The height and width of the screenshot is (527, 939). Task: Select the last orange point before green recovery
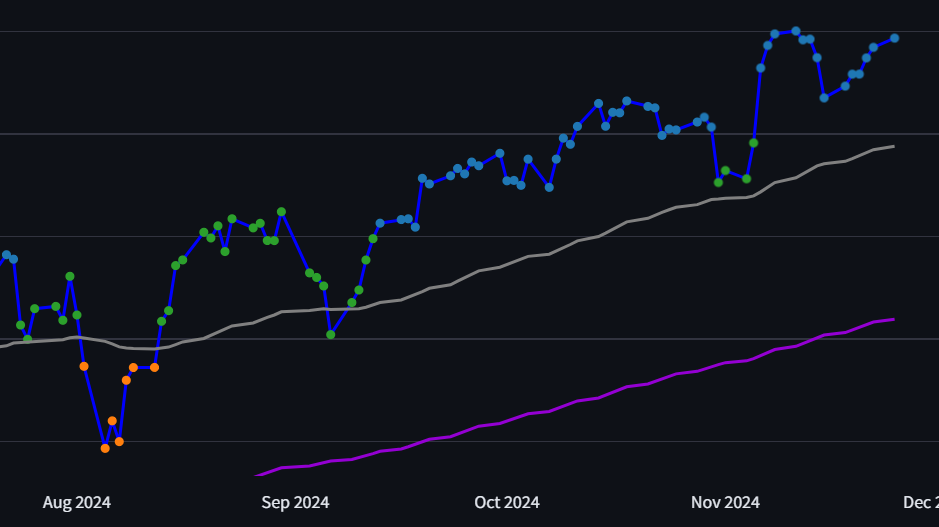154,367
